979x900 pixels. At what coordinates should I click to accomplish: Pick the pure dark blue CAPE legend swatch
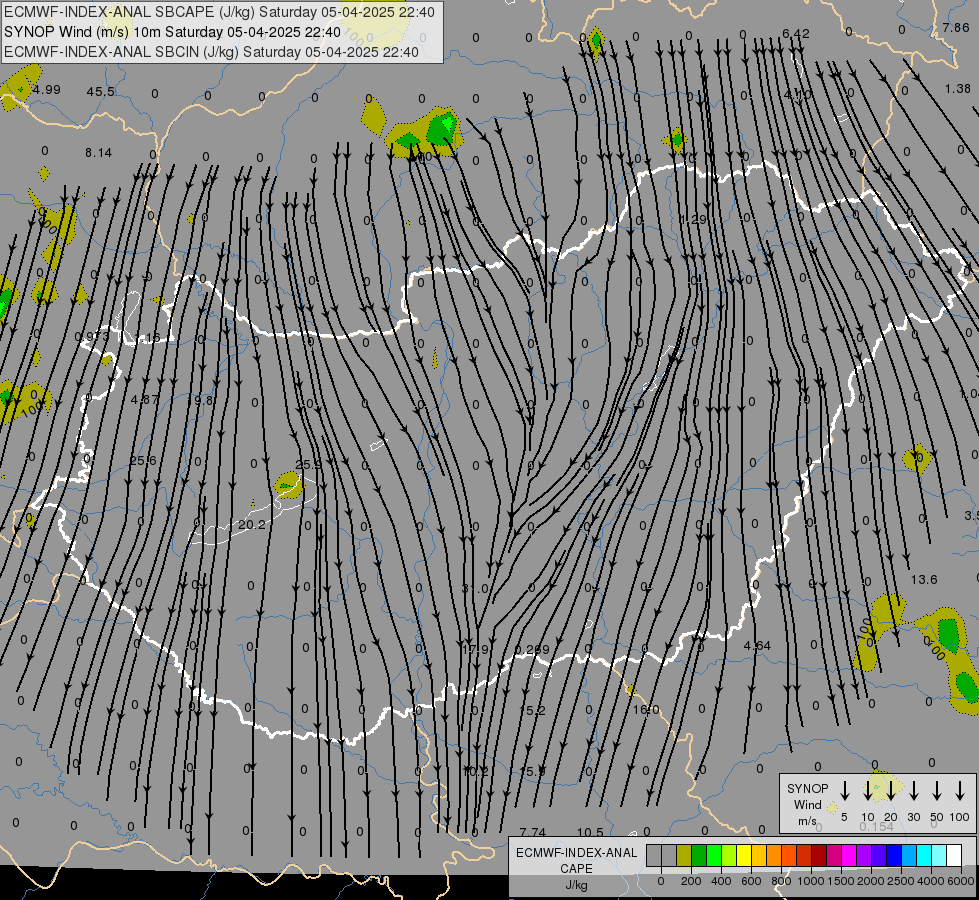[x=893, y=855]
